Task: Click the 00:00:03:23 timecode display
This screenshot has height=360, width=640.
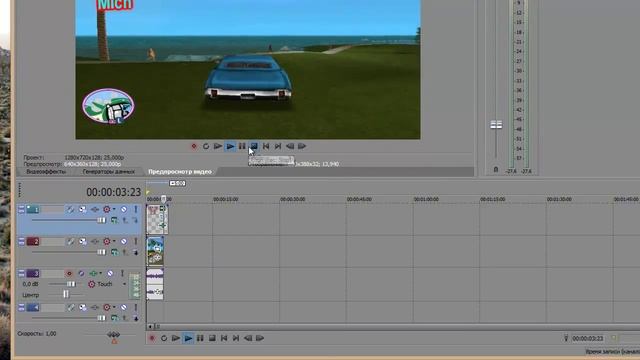Action: click(113, 192)
